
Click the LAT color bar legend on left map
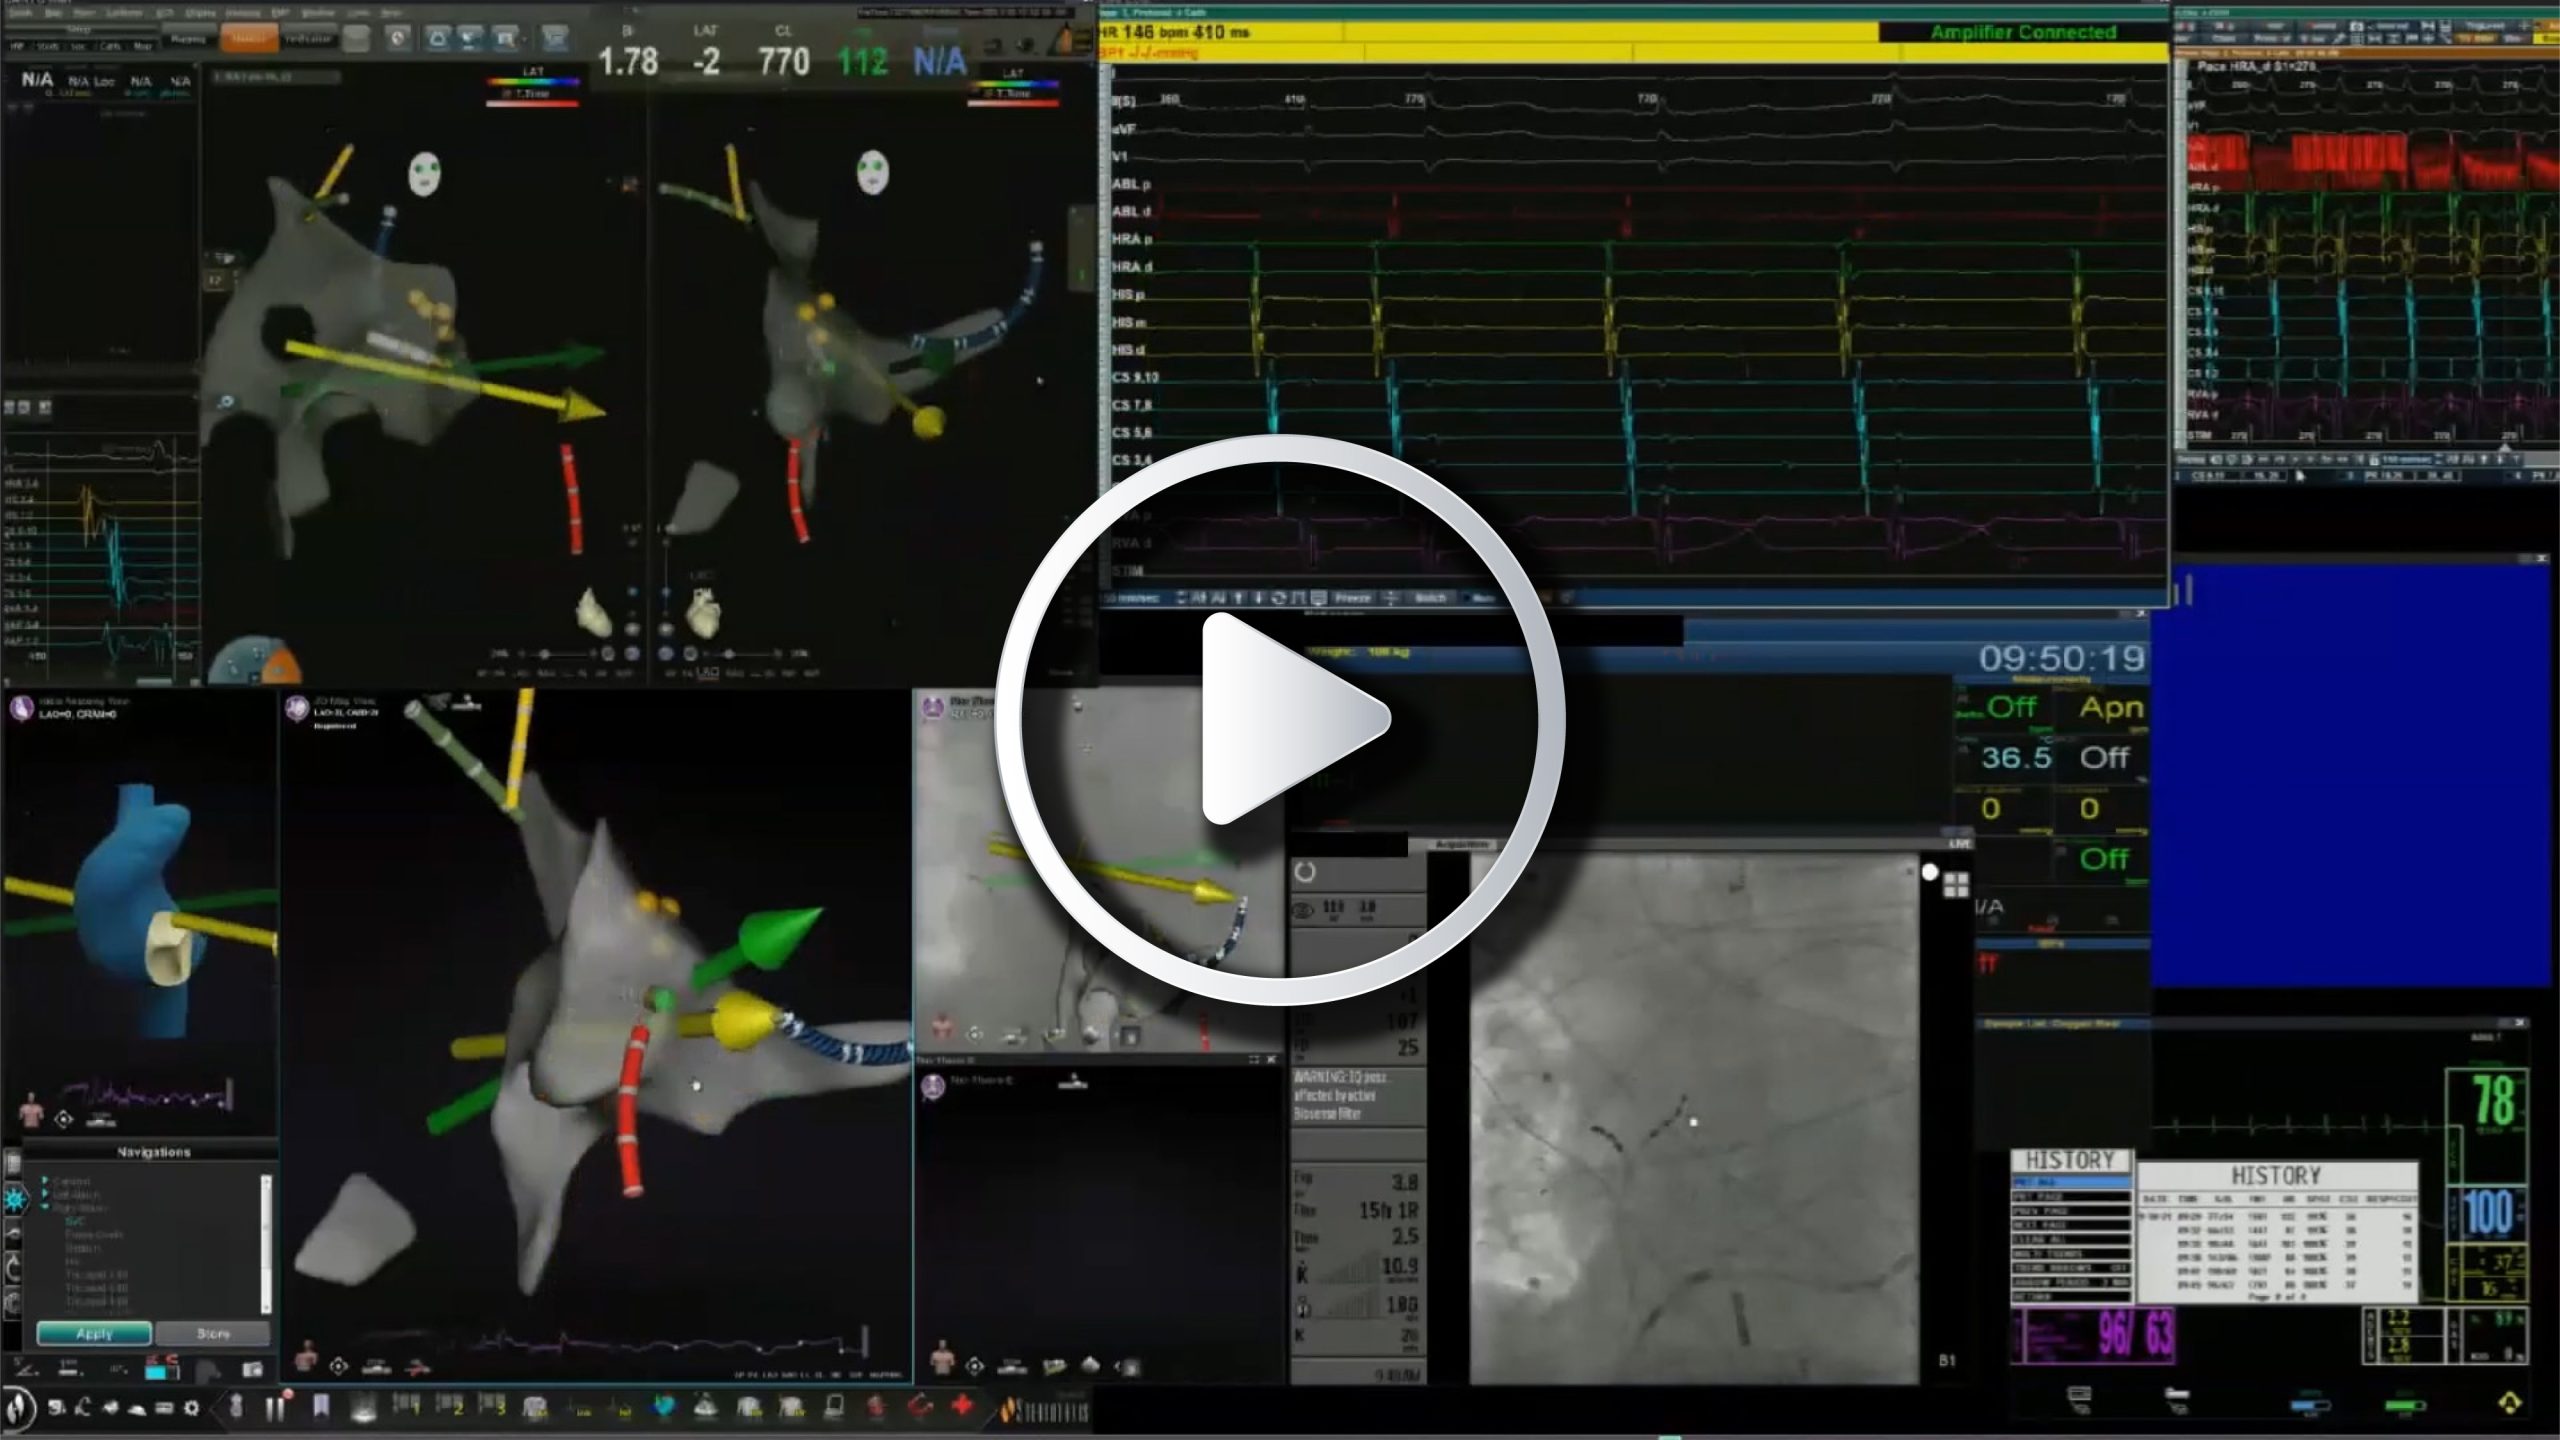(533, 81)
